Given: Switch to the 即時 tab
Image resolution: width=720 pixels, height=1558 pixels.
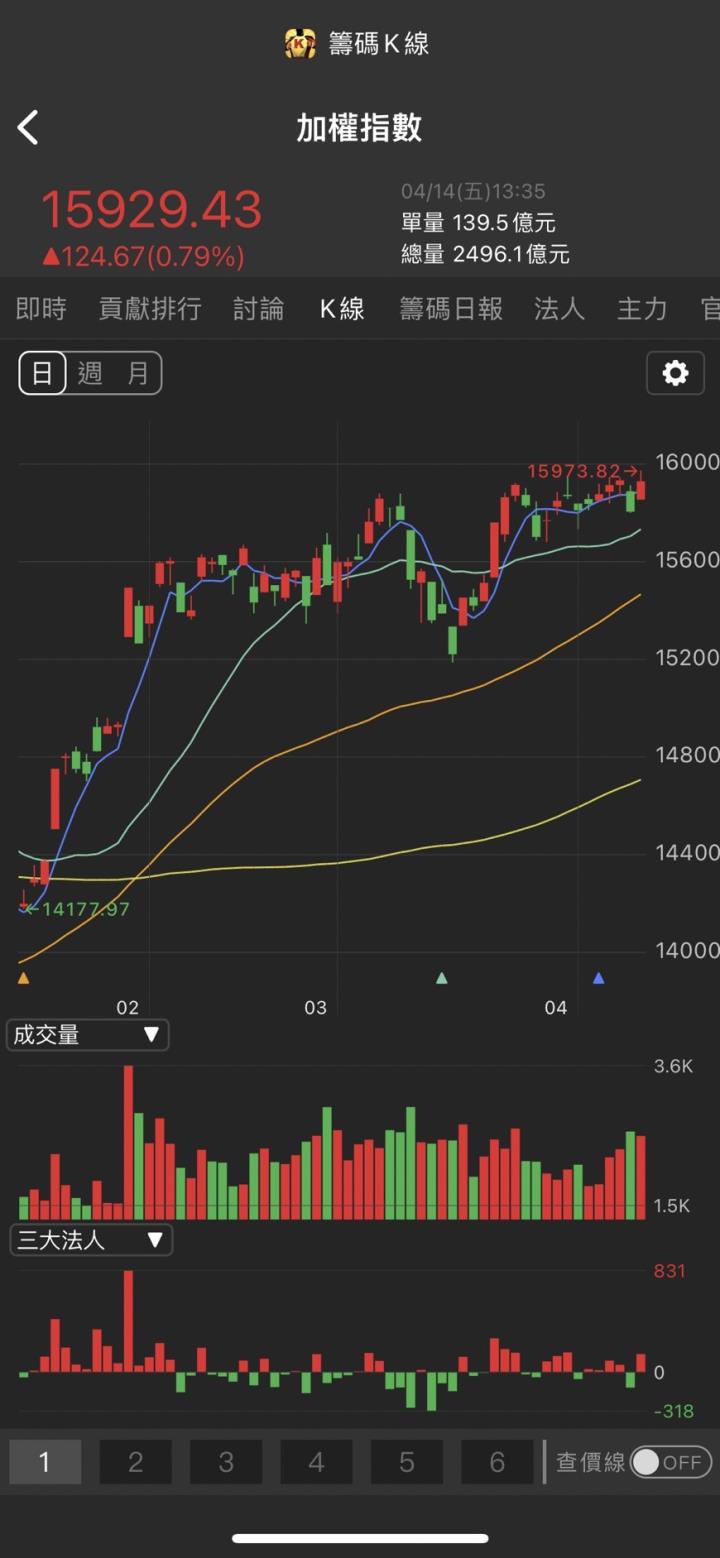Looking at the screenshot, I should pos(41,309).
